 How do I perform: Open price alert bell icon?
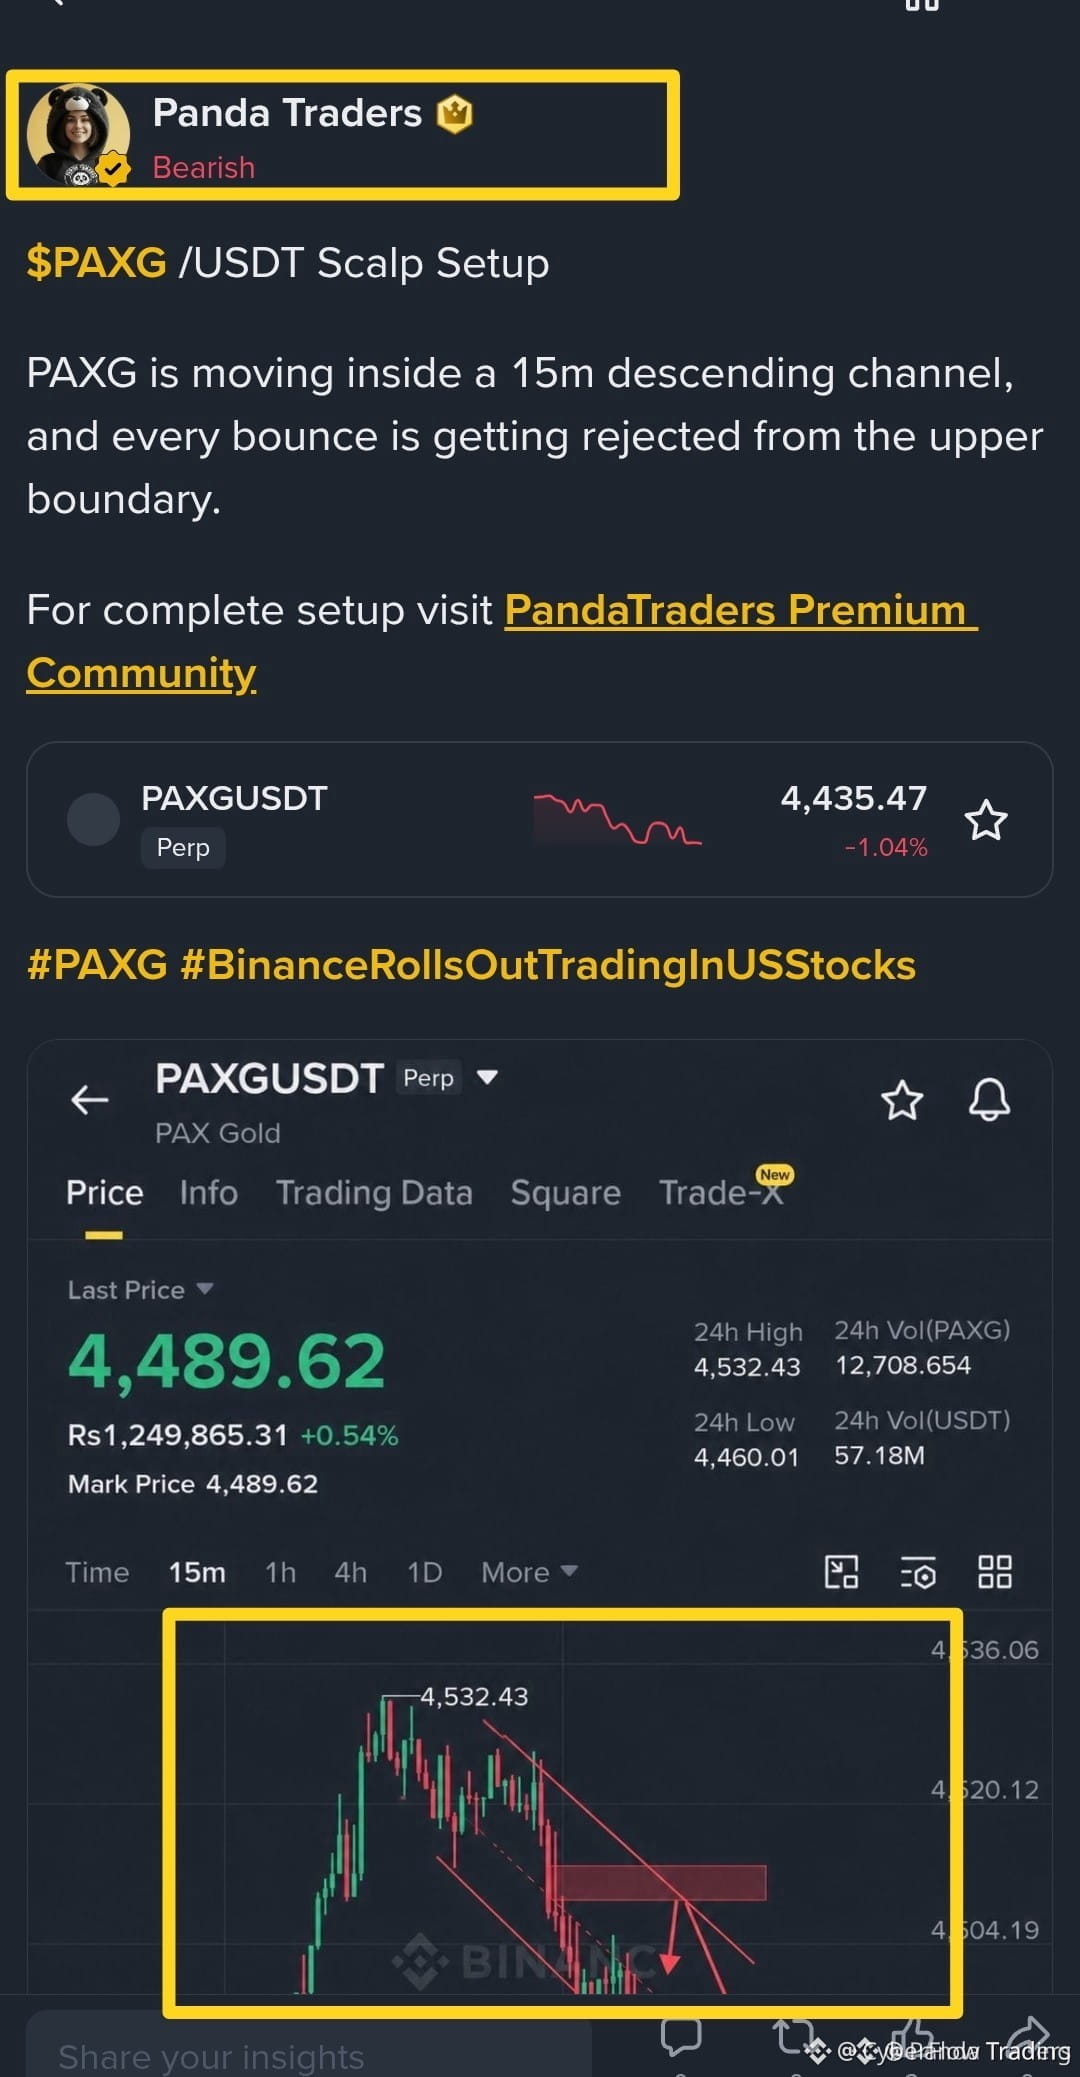coord(989,1100)
